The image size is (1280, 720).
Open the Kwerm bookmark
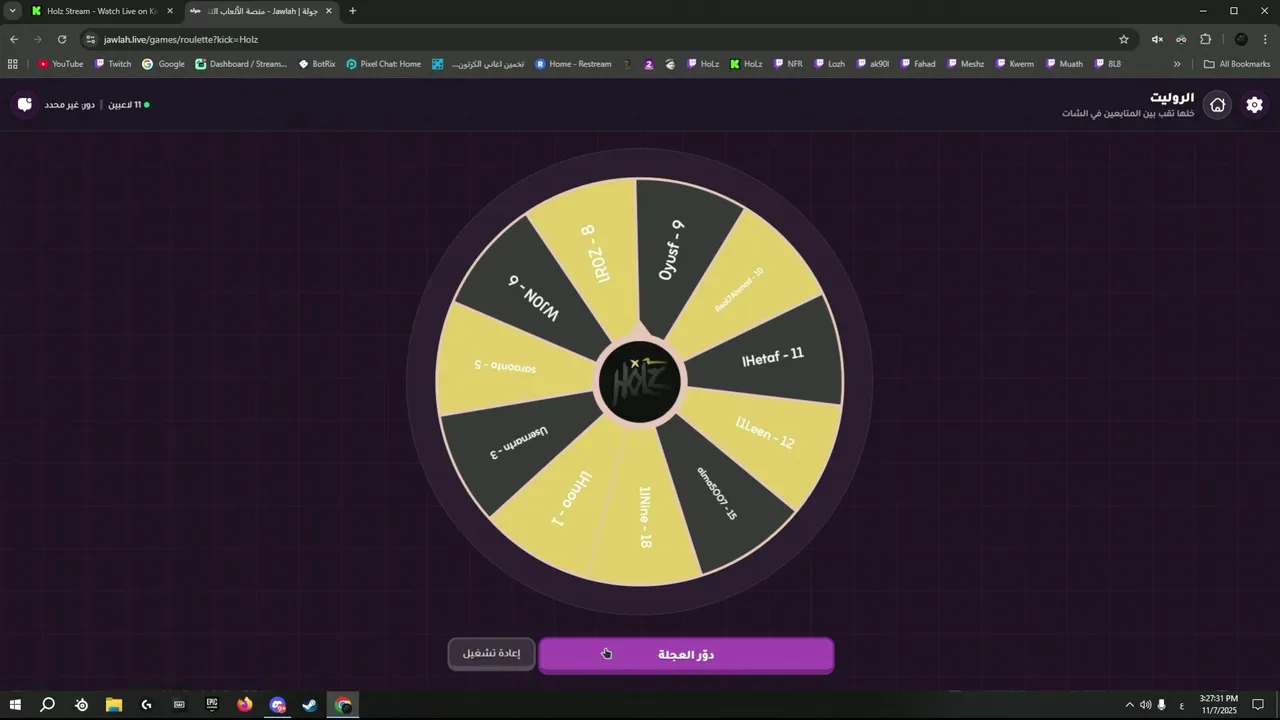coord(1014,64)
